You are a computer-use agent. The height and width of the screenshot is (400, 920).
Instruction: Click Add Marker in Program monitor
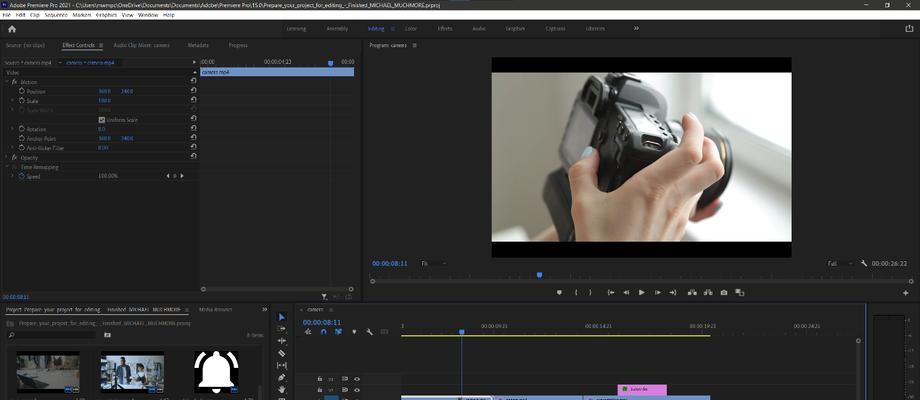coord(559,292)
